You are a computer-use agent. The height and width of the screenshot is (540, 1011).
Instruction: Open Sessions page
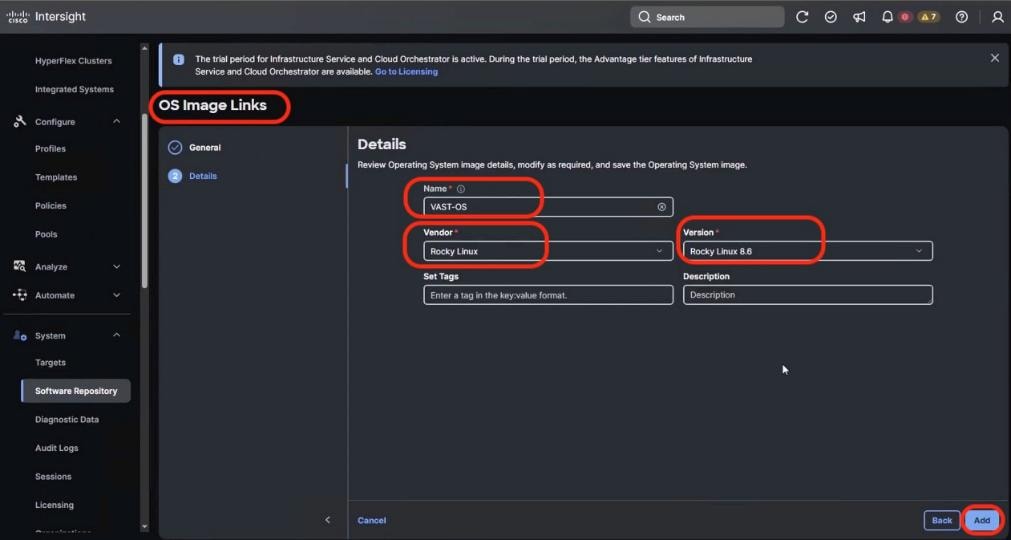click(54, 476)
